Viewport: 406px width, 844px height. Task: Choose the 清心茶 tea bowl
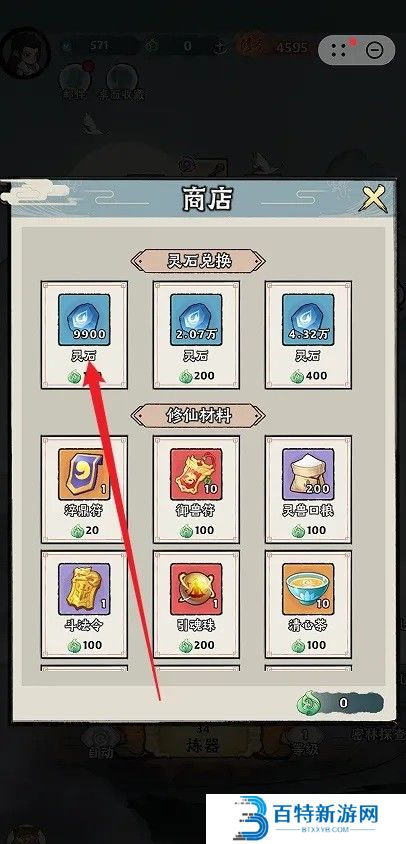308,589
